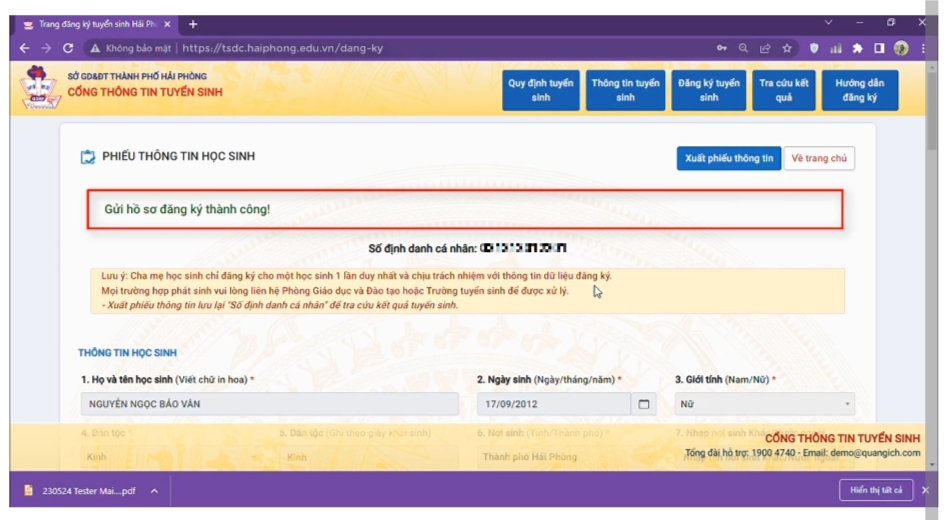Viewport: 952px width, 520px height.
Task: Bookmark this page with the star icon
Action: pos(787,48)
